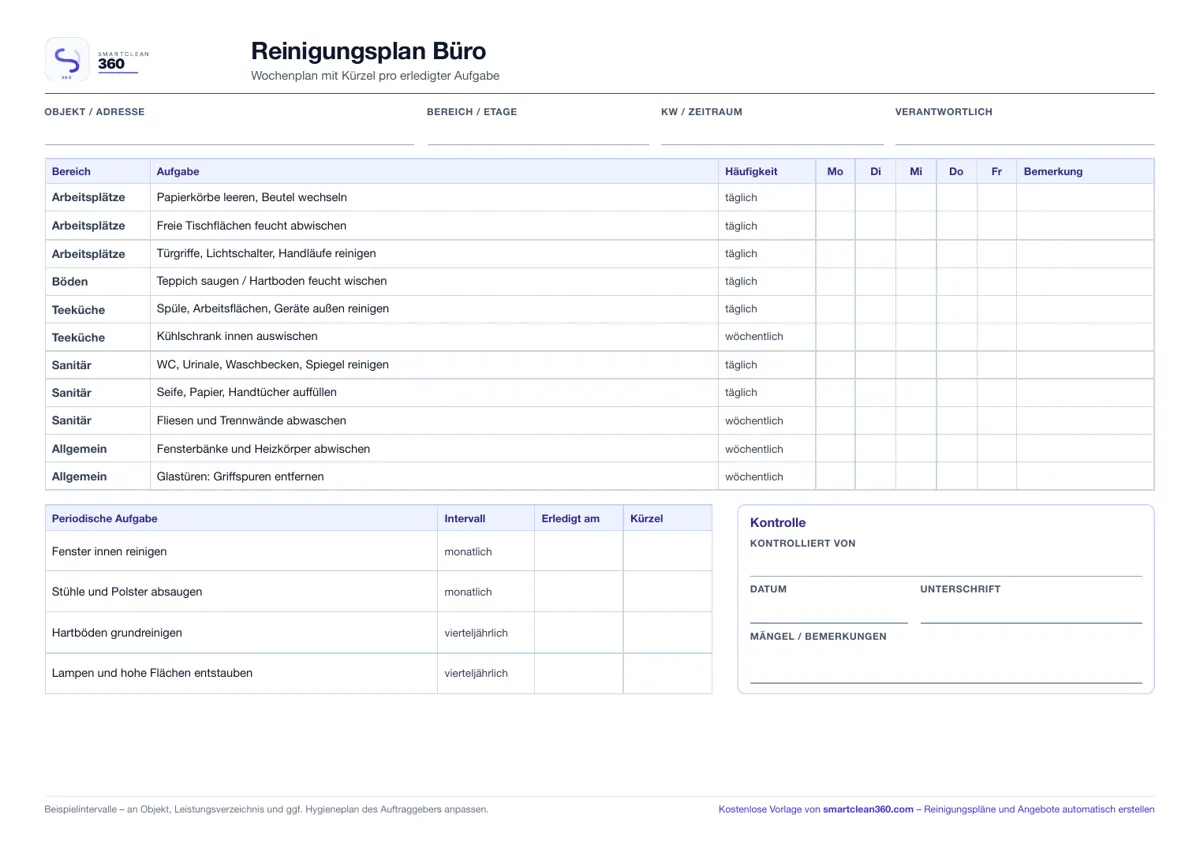Screen dimensions: 1200x848
Task: Click the Erledigt am cell for Fenster innen reinigen
Action: click(579, 551)
